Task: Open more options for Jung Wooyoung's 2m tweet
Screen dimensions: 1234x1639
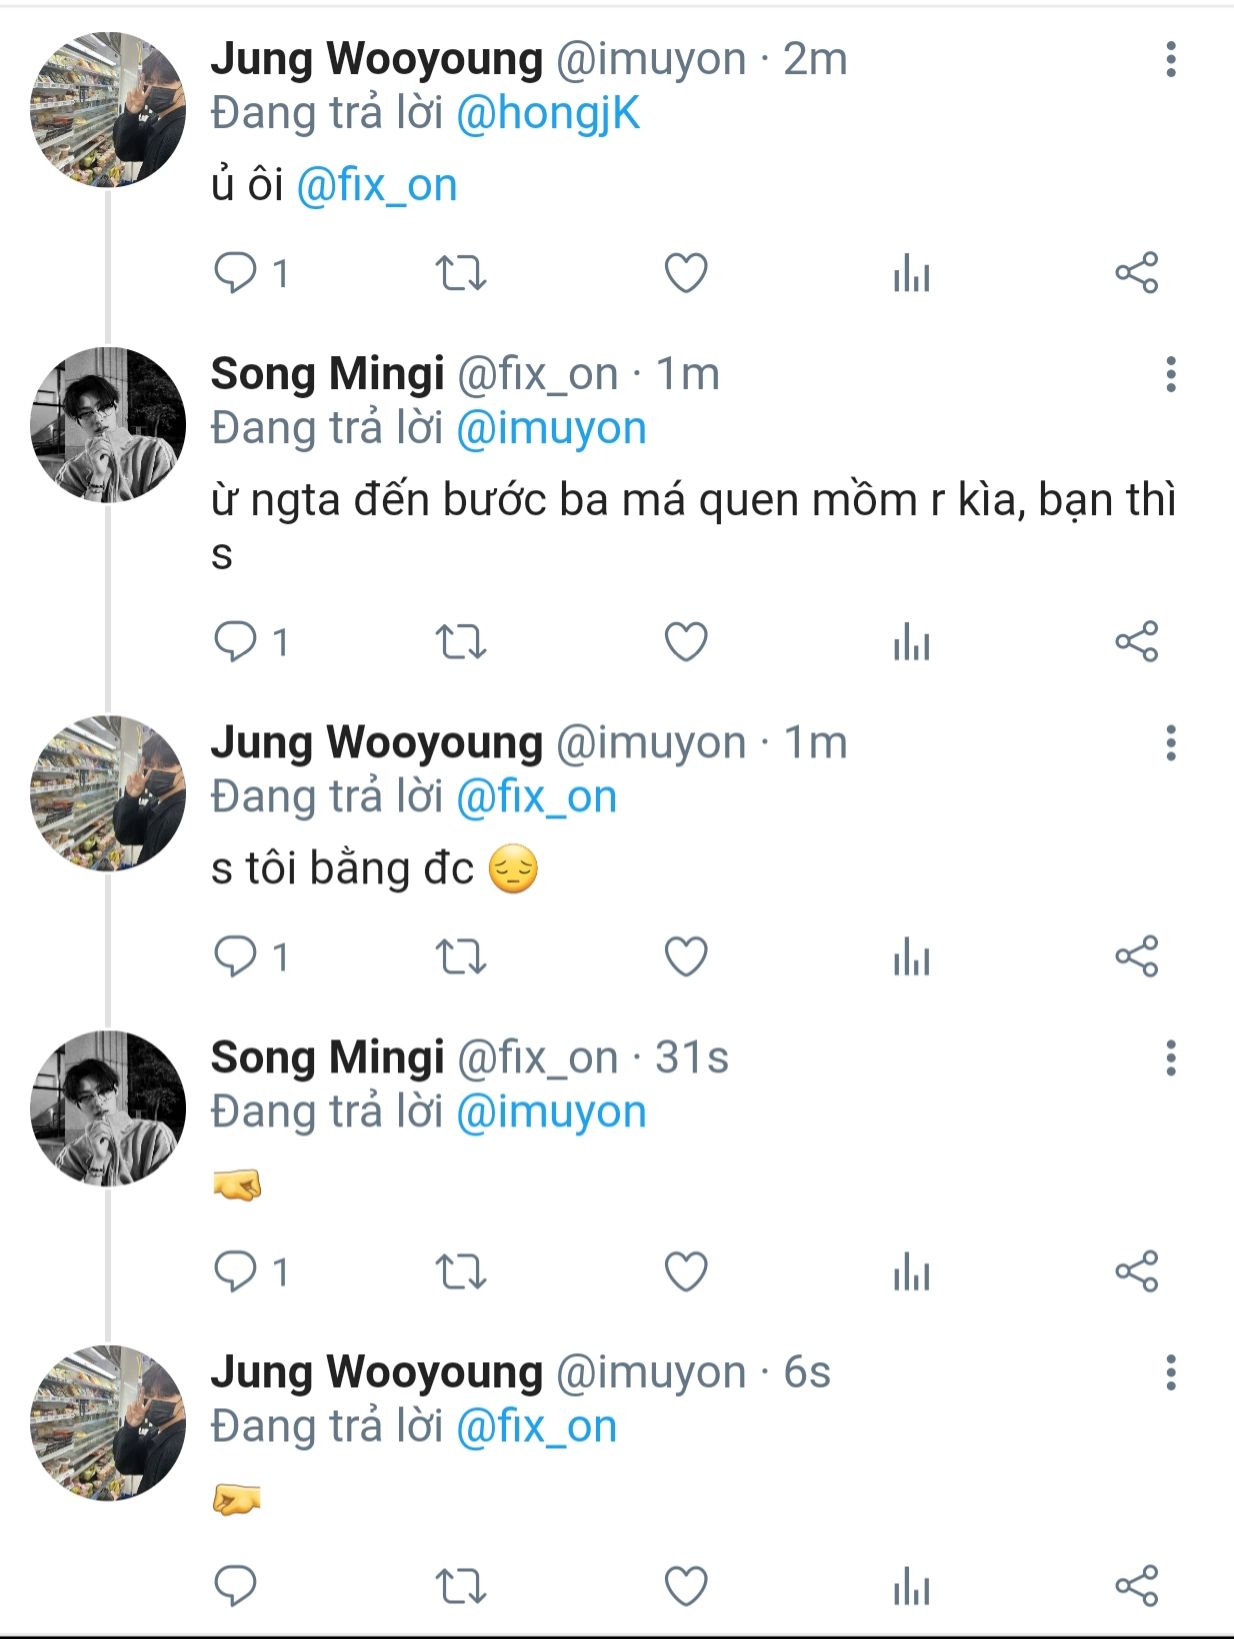Action: tap(1170, 60)
